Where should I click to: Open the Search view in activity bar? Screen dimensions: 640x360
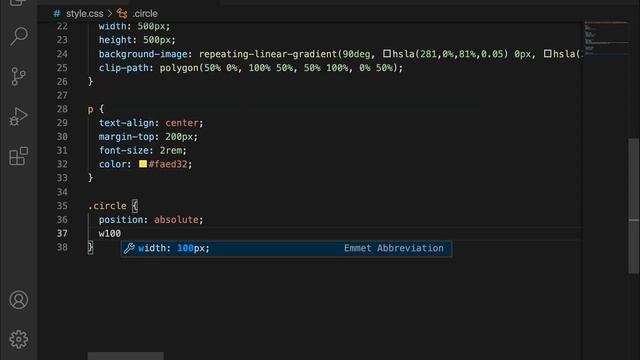pos(19,36)
